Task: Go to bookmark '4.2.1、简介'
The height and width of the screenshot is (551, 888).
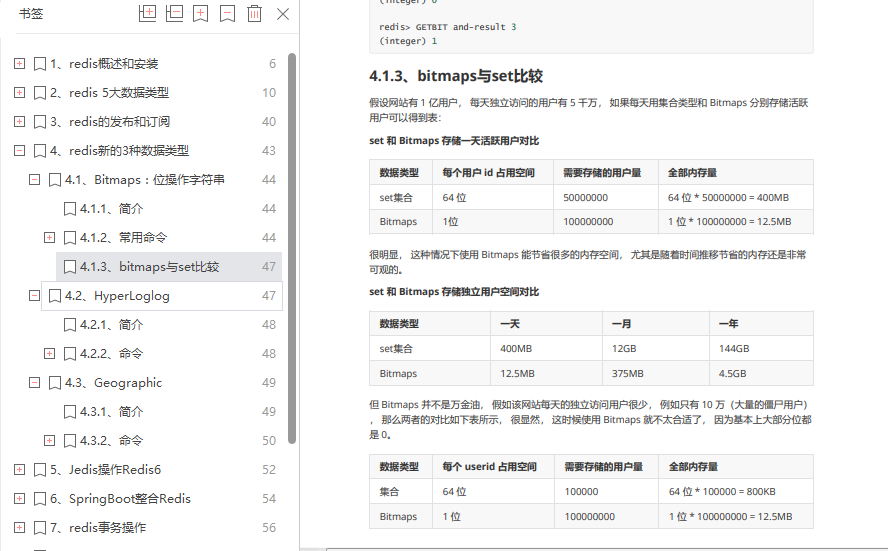Action: tap(112, 324)
